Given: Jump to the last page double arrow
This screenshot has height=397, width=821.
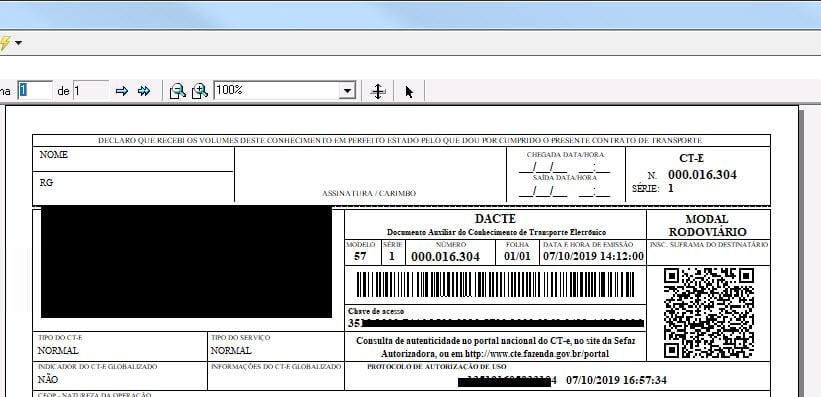Looking at the screenshot, I should pyautogui.click(x=144, y=91).
